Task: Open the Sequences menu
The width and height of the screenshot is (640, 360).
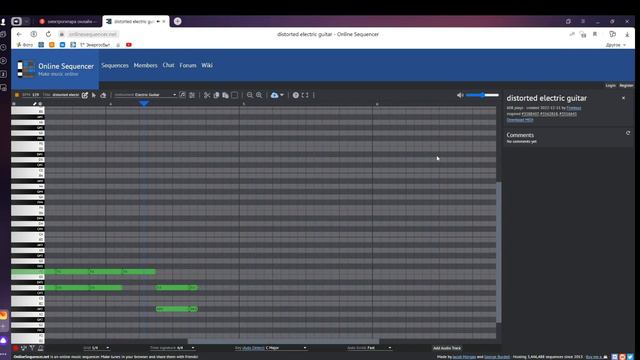Action: 115,65
